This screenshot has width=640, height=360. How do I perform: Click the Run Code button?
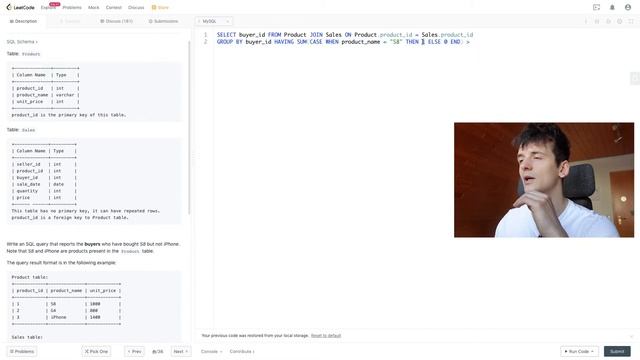[x=579, y=351]
